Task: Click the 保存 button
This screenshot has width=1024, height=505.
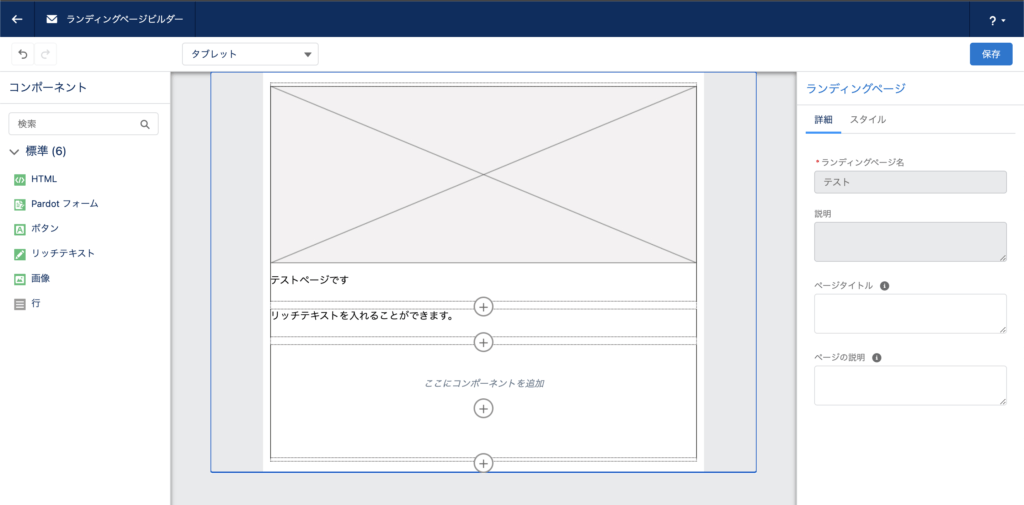Action: click(x=990, y=54)
